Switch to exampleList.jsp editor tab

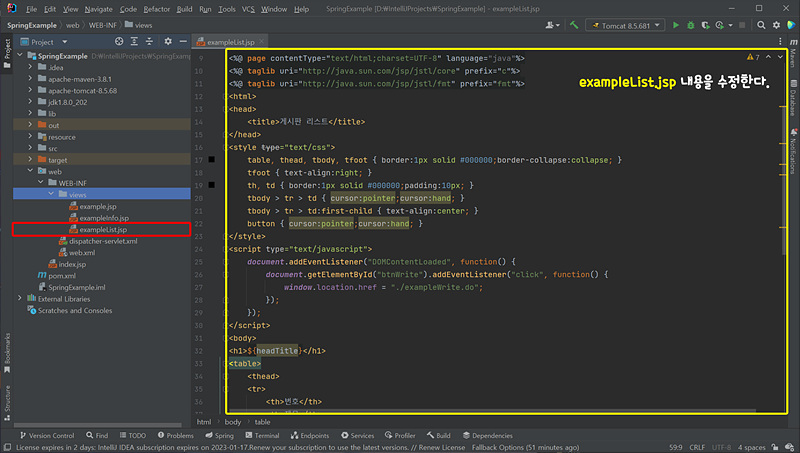pyautogui.click(x=231, y=42)
